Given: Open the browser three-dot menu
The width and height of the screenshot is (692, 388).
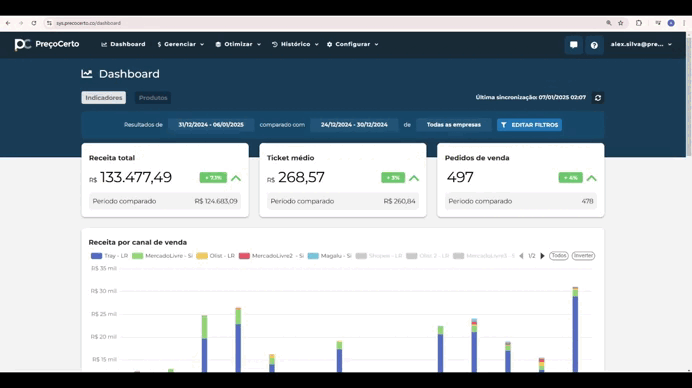Looking at the screenshot, I should 684,23.
